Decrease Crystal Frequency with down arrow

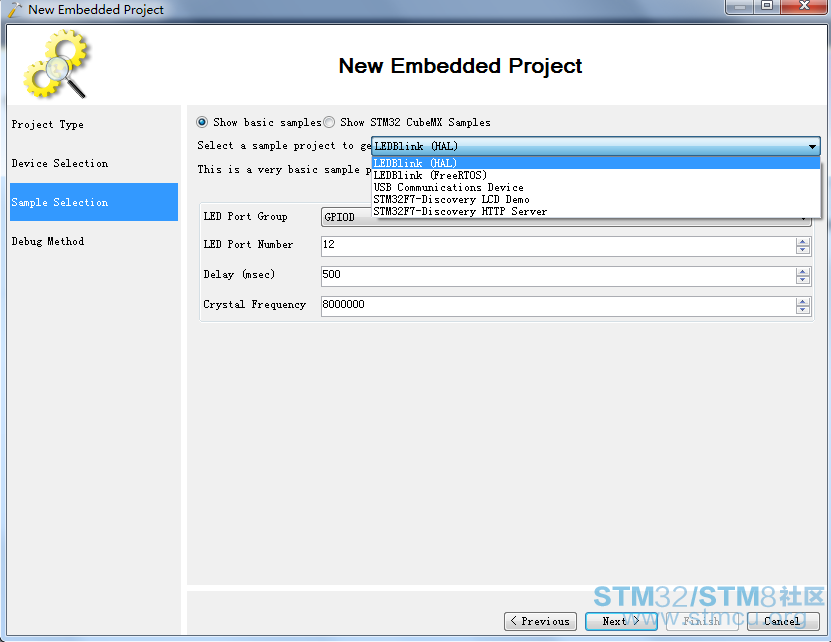pos(803,311)
